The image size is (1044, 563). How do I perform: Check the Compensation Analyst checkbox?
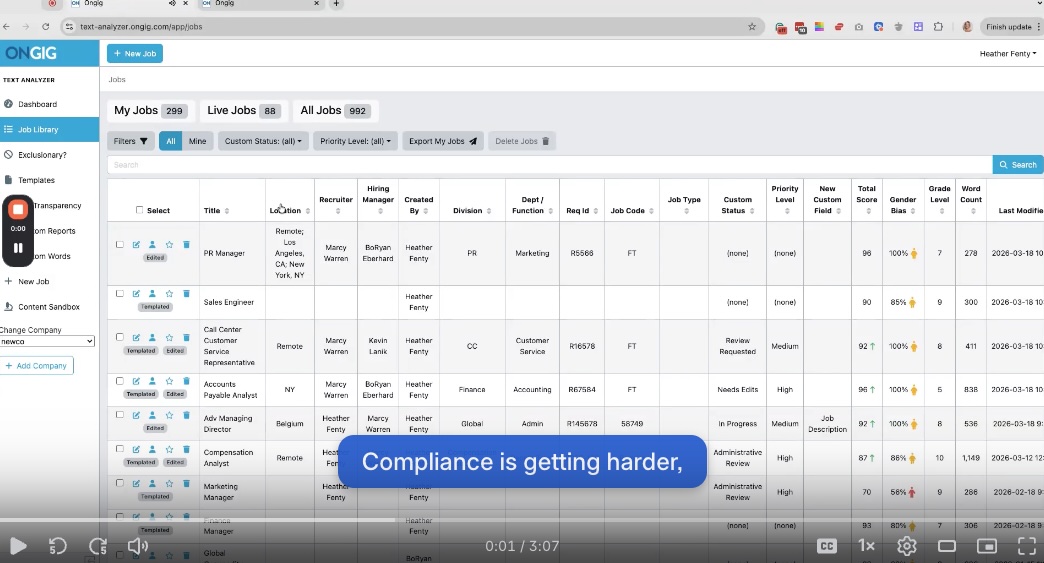tap(120, 449)
